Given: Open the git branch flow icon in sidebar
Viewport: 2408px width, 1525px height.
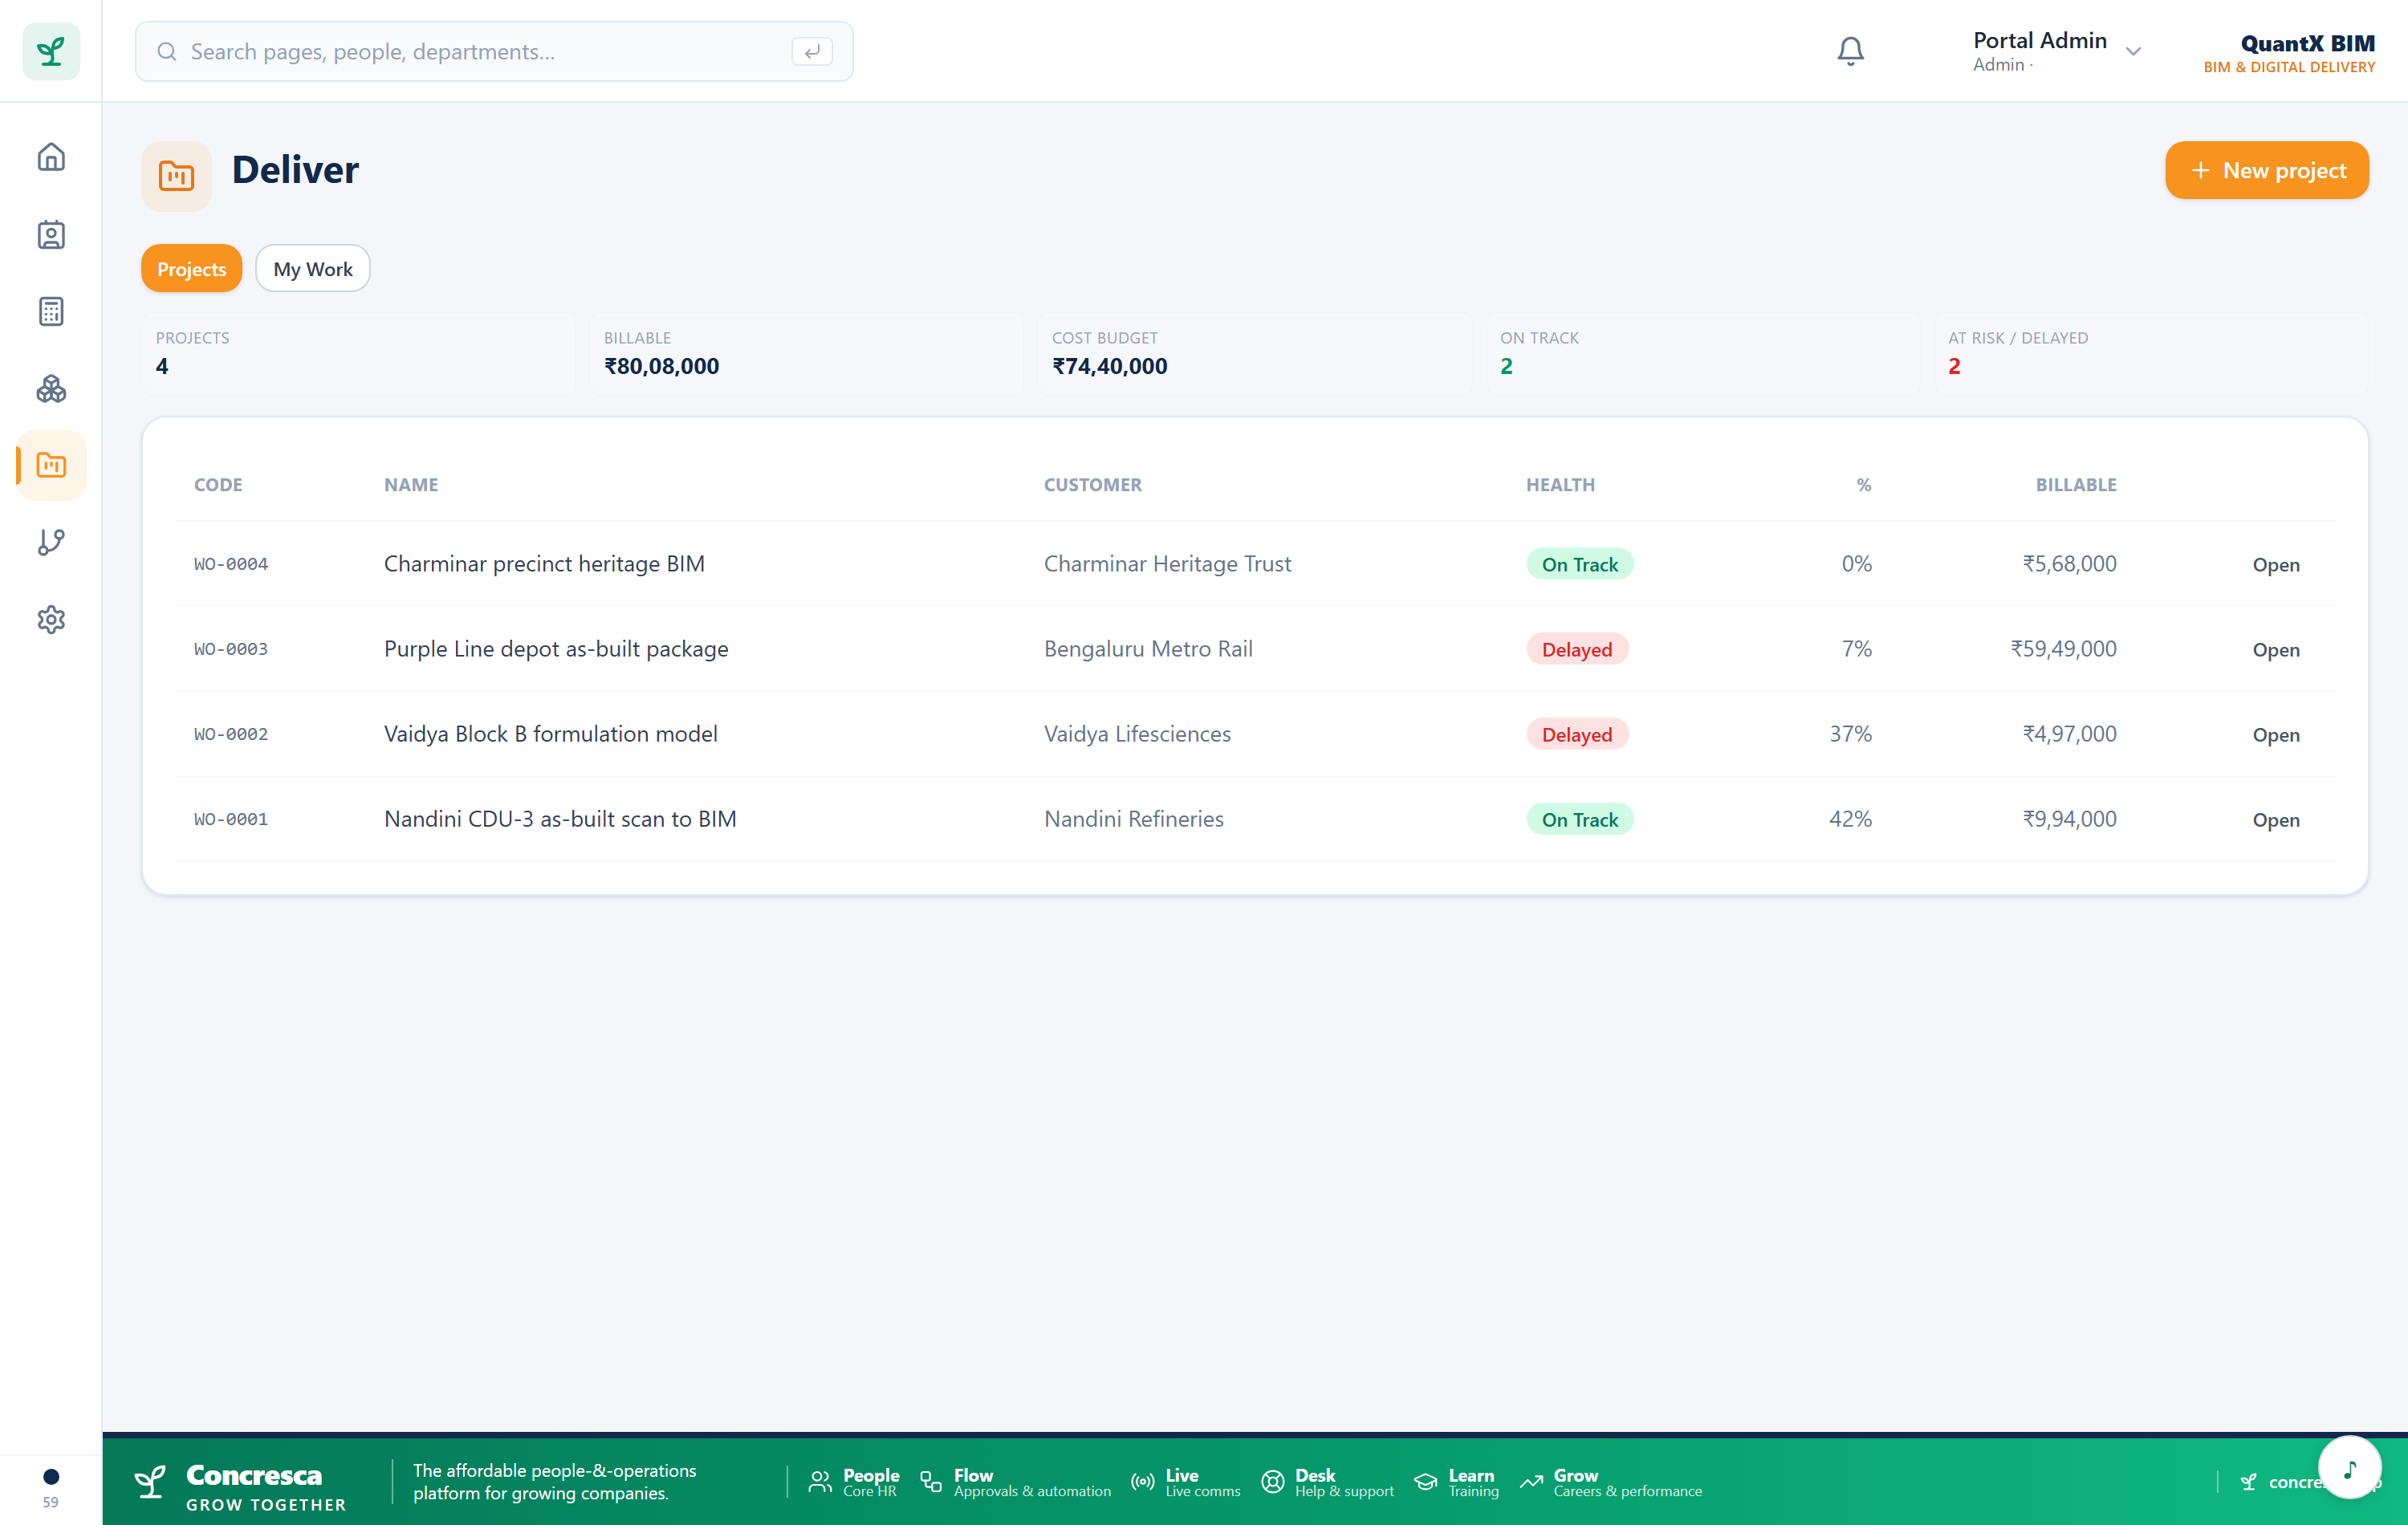Looking at the screenshot, I should 51,542.
